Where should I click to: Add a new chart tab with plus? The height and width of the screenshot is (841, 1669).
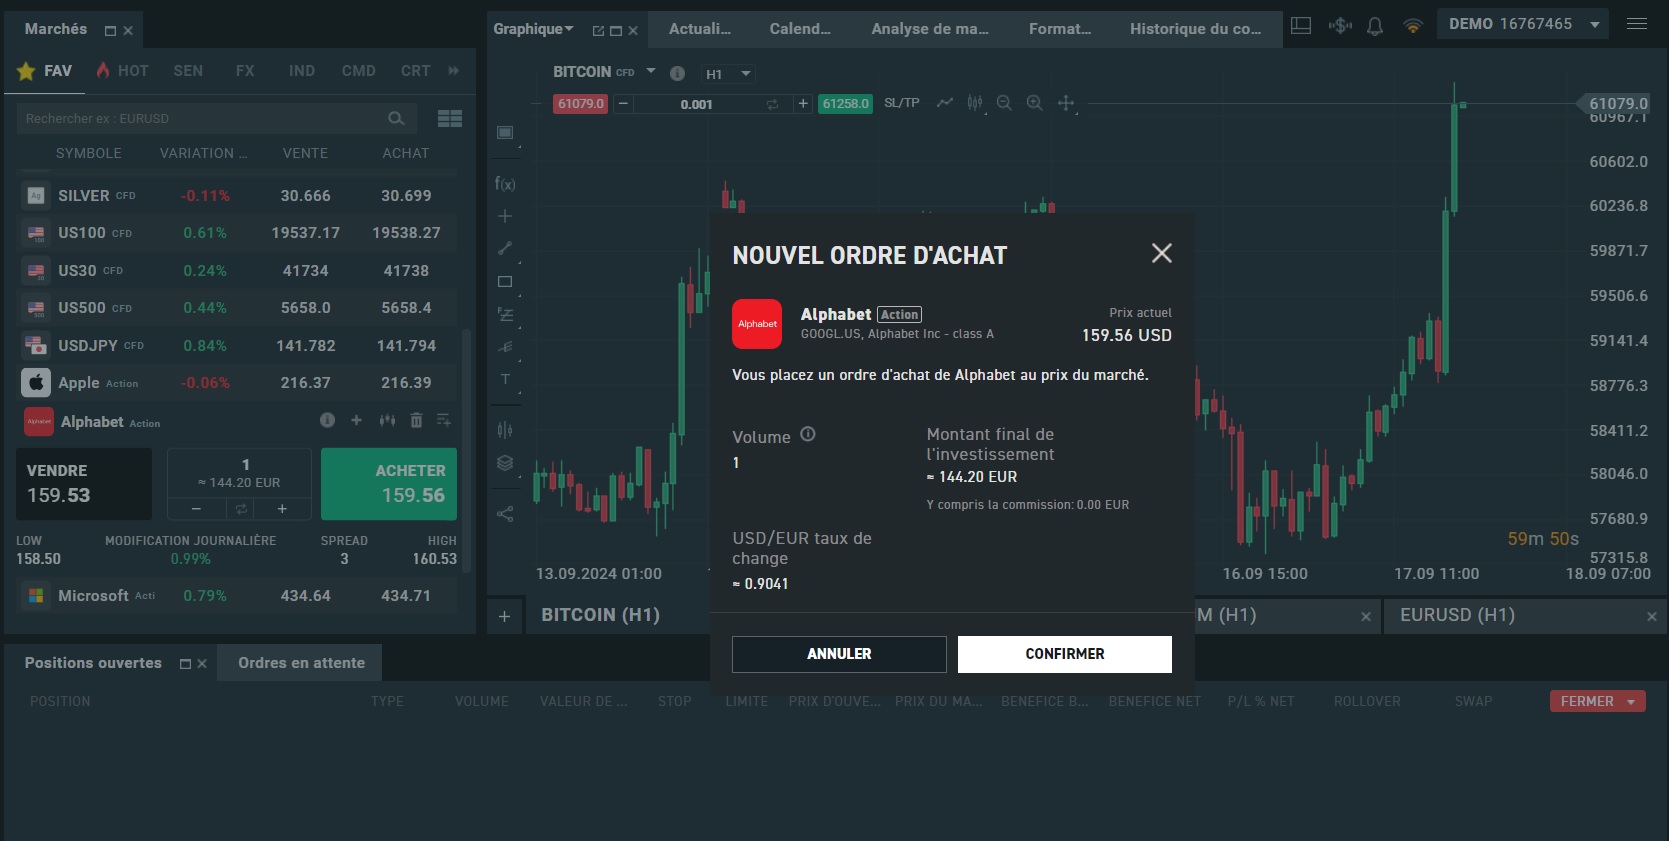click(x=504, y=616)
